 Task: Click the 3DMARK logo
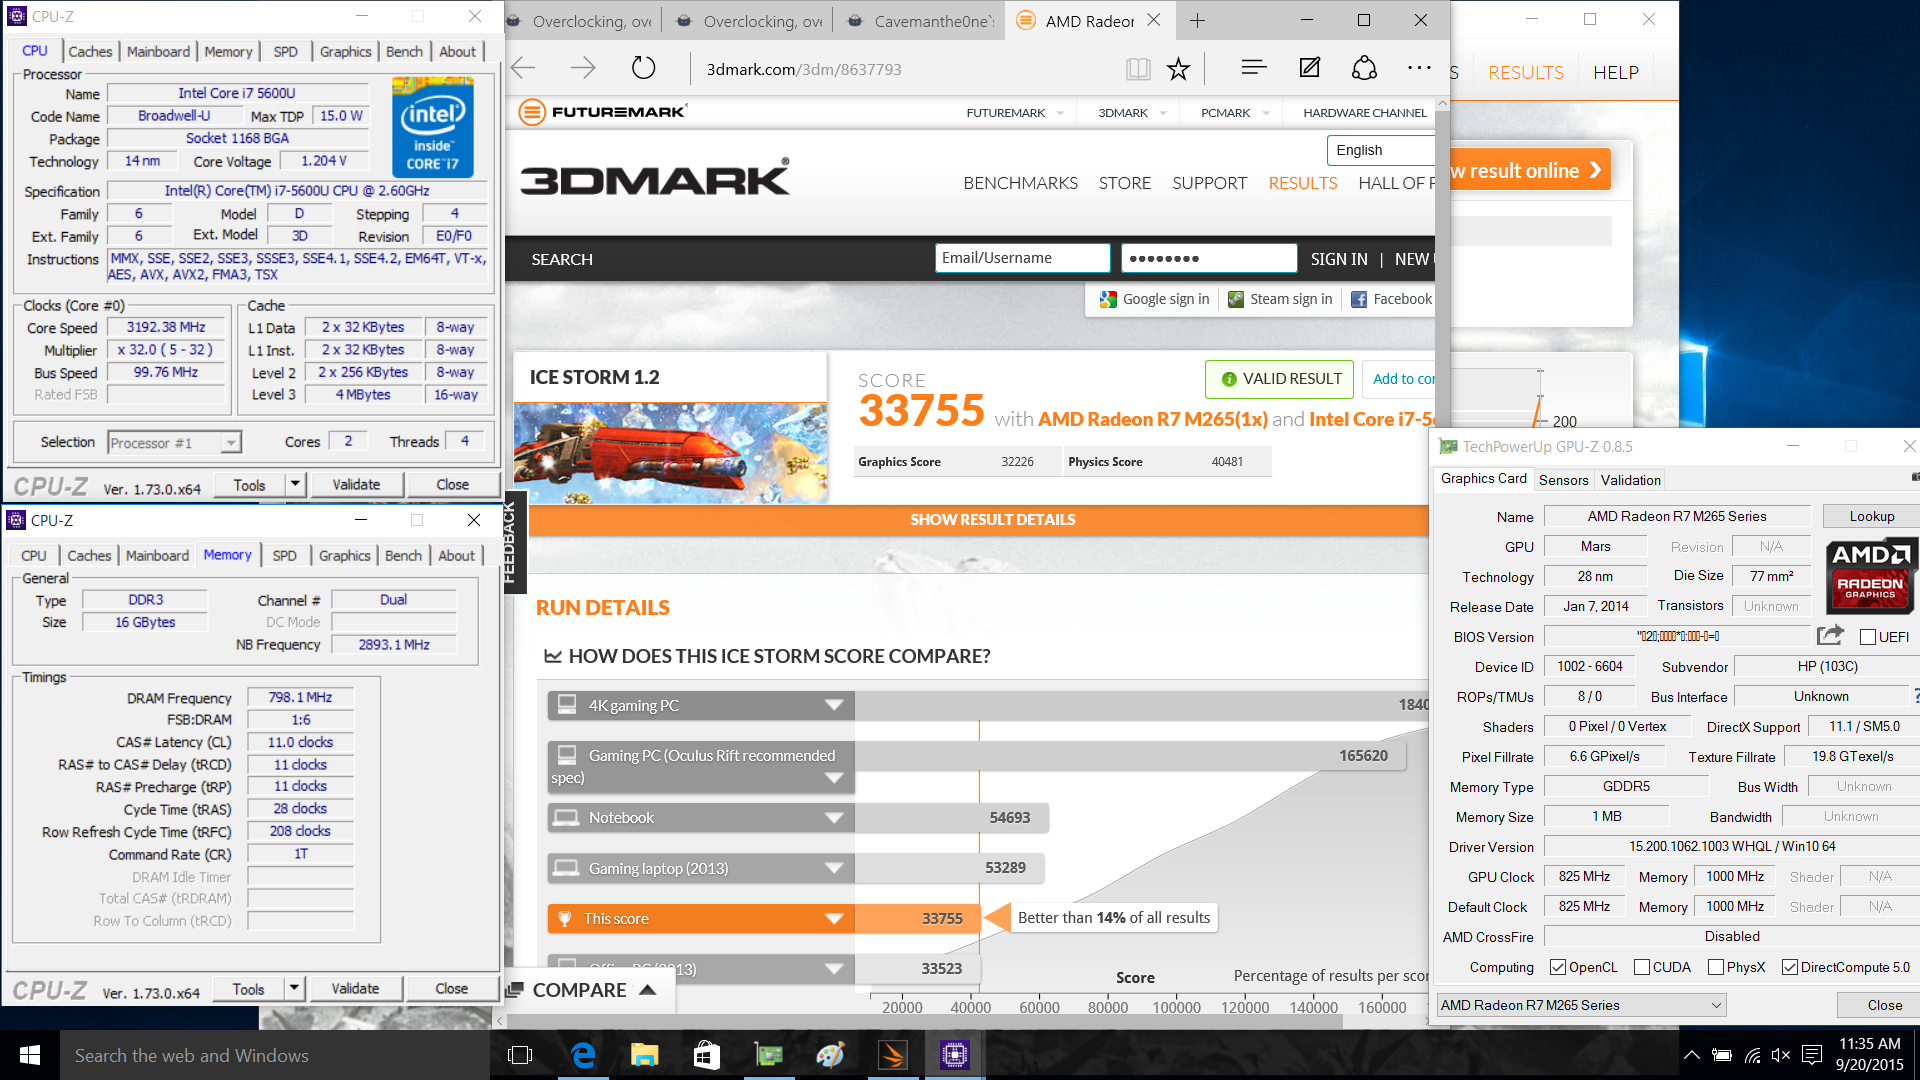click(x=655, y=179)
